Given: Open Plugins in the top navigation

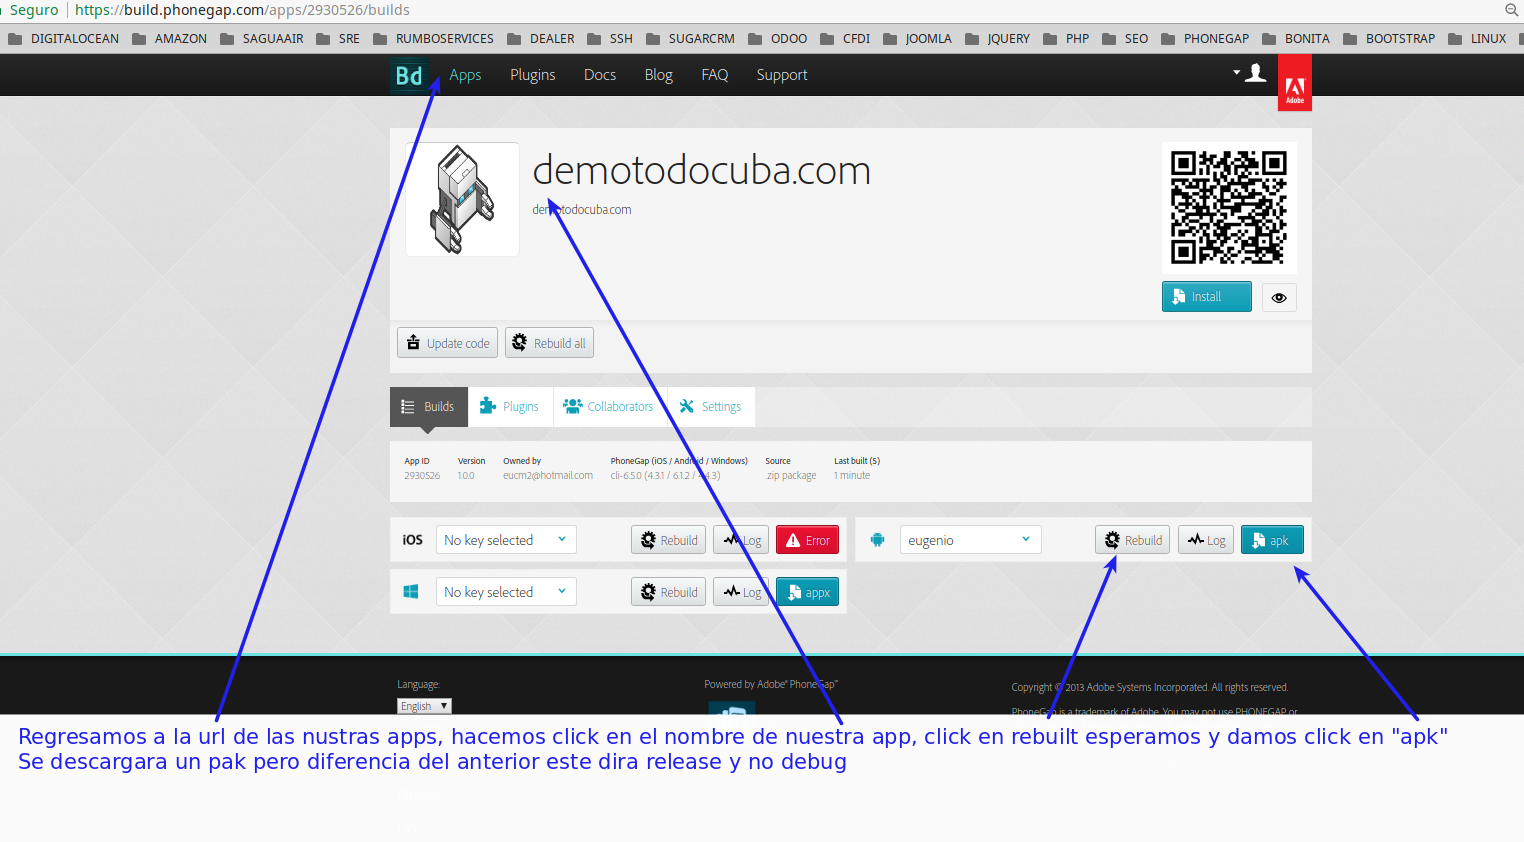Looking at the screenshot, I should tap(533, 75).
